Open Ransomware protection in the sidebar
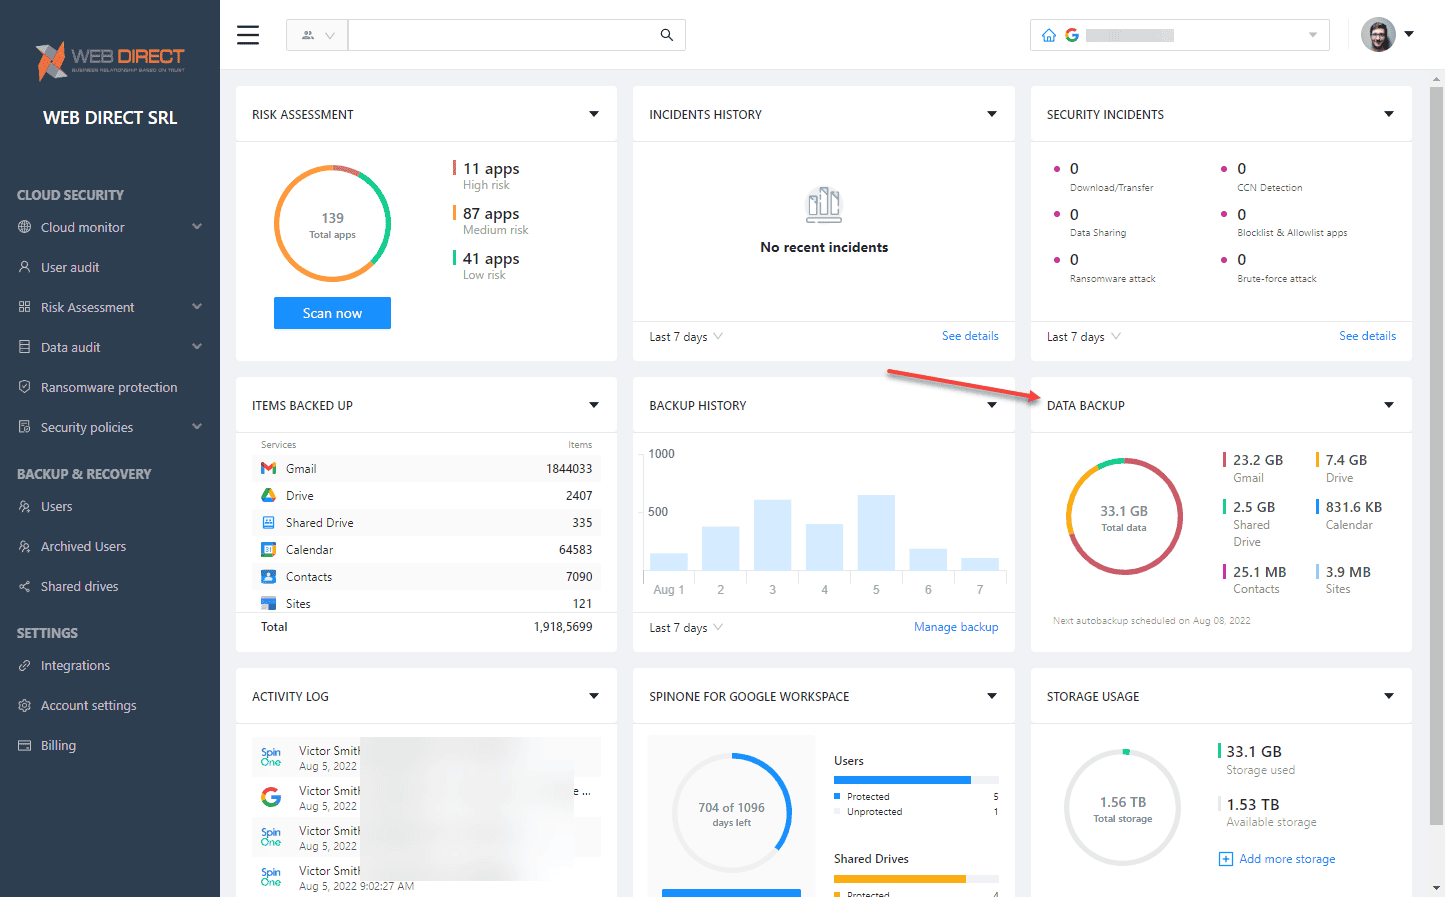 tap(110, 387)
